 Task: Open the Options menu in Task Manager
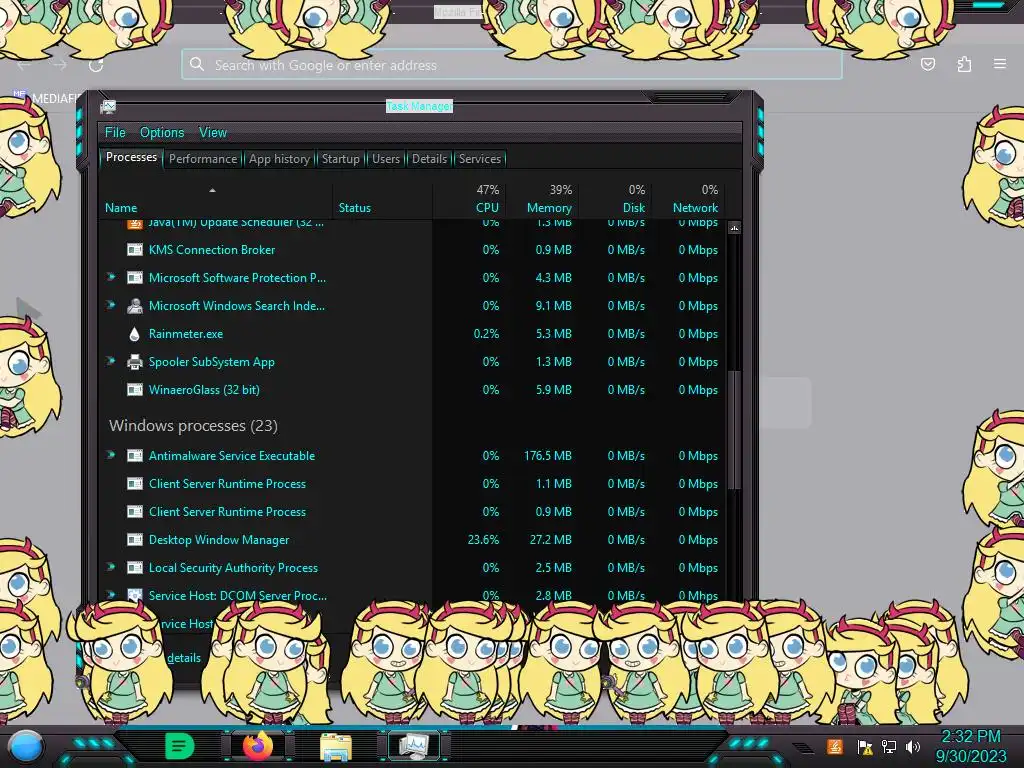pyautogui.click(x=162, y=133)
